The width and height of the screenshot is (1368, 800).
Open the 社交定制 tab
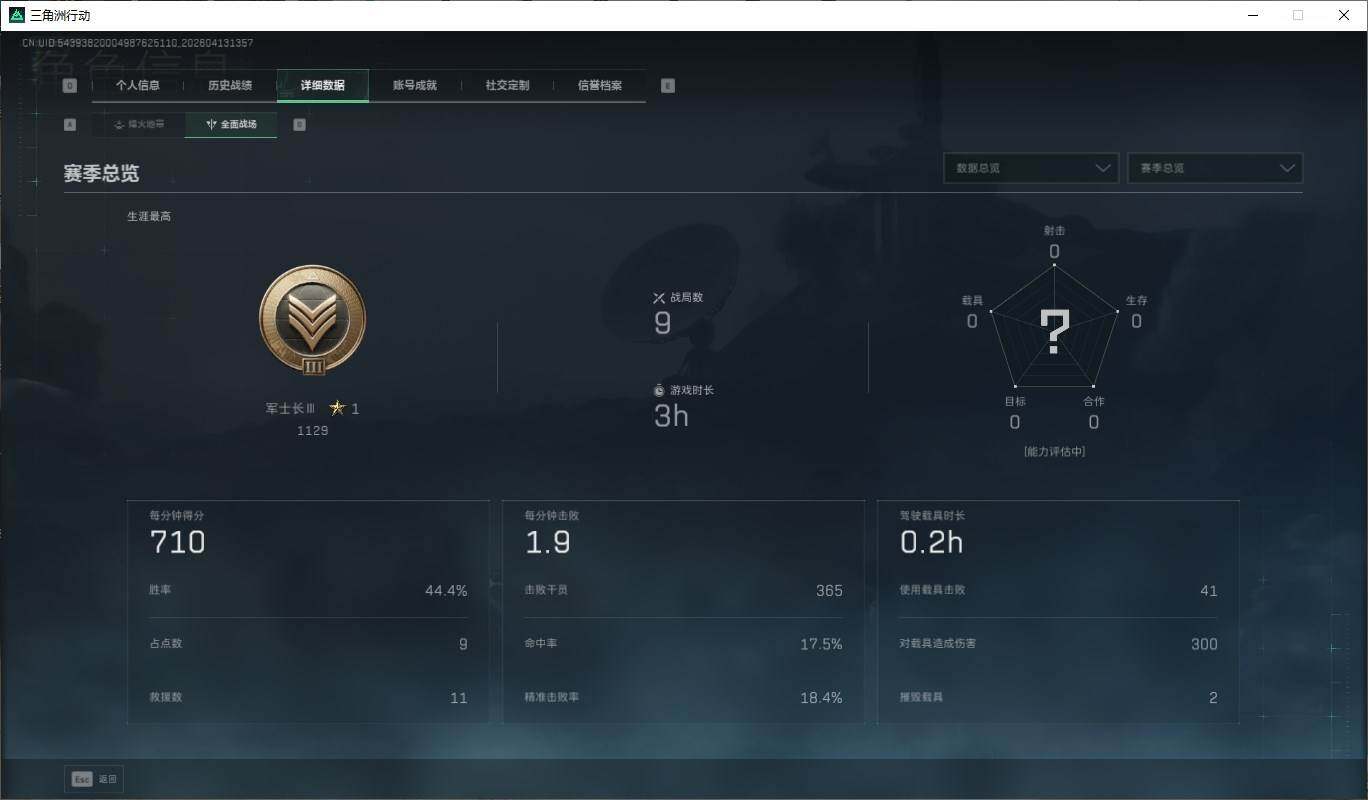pyautogui.click(x=507, y=86)
